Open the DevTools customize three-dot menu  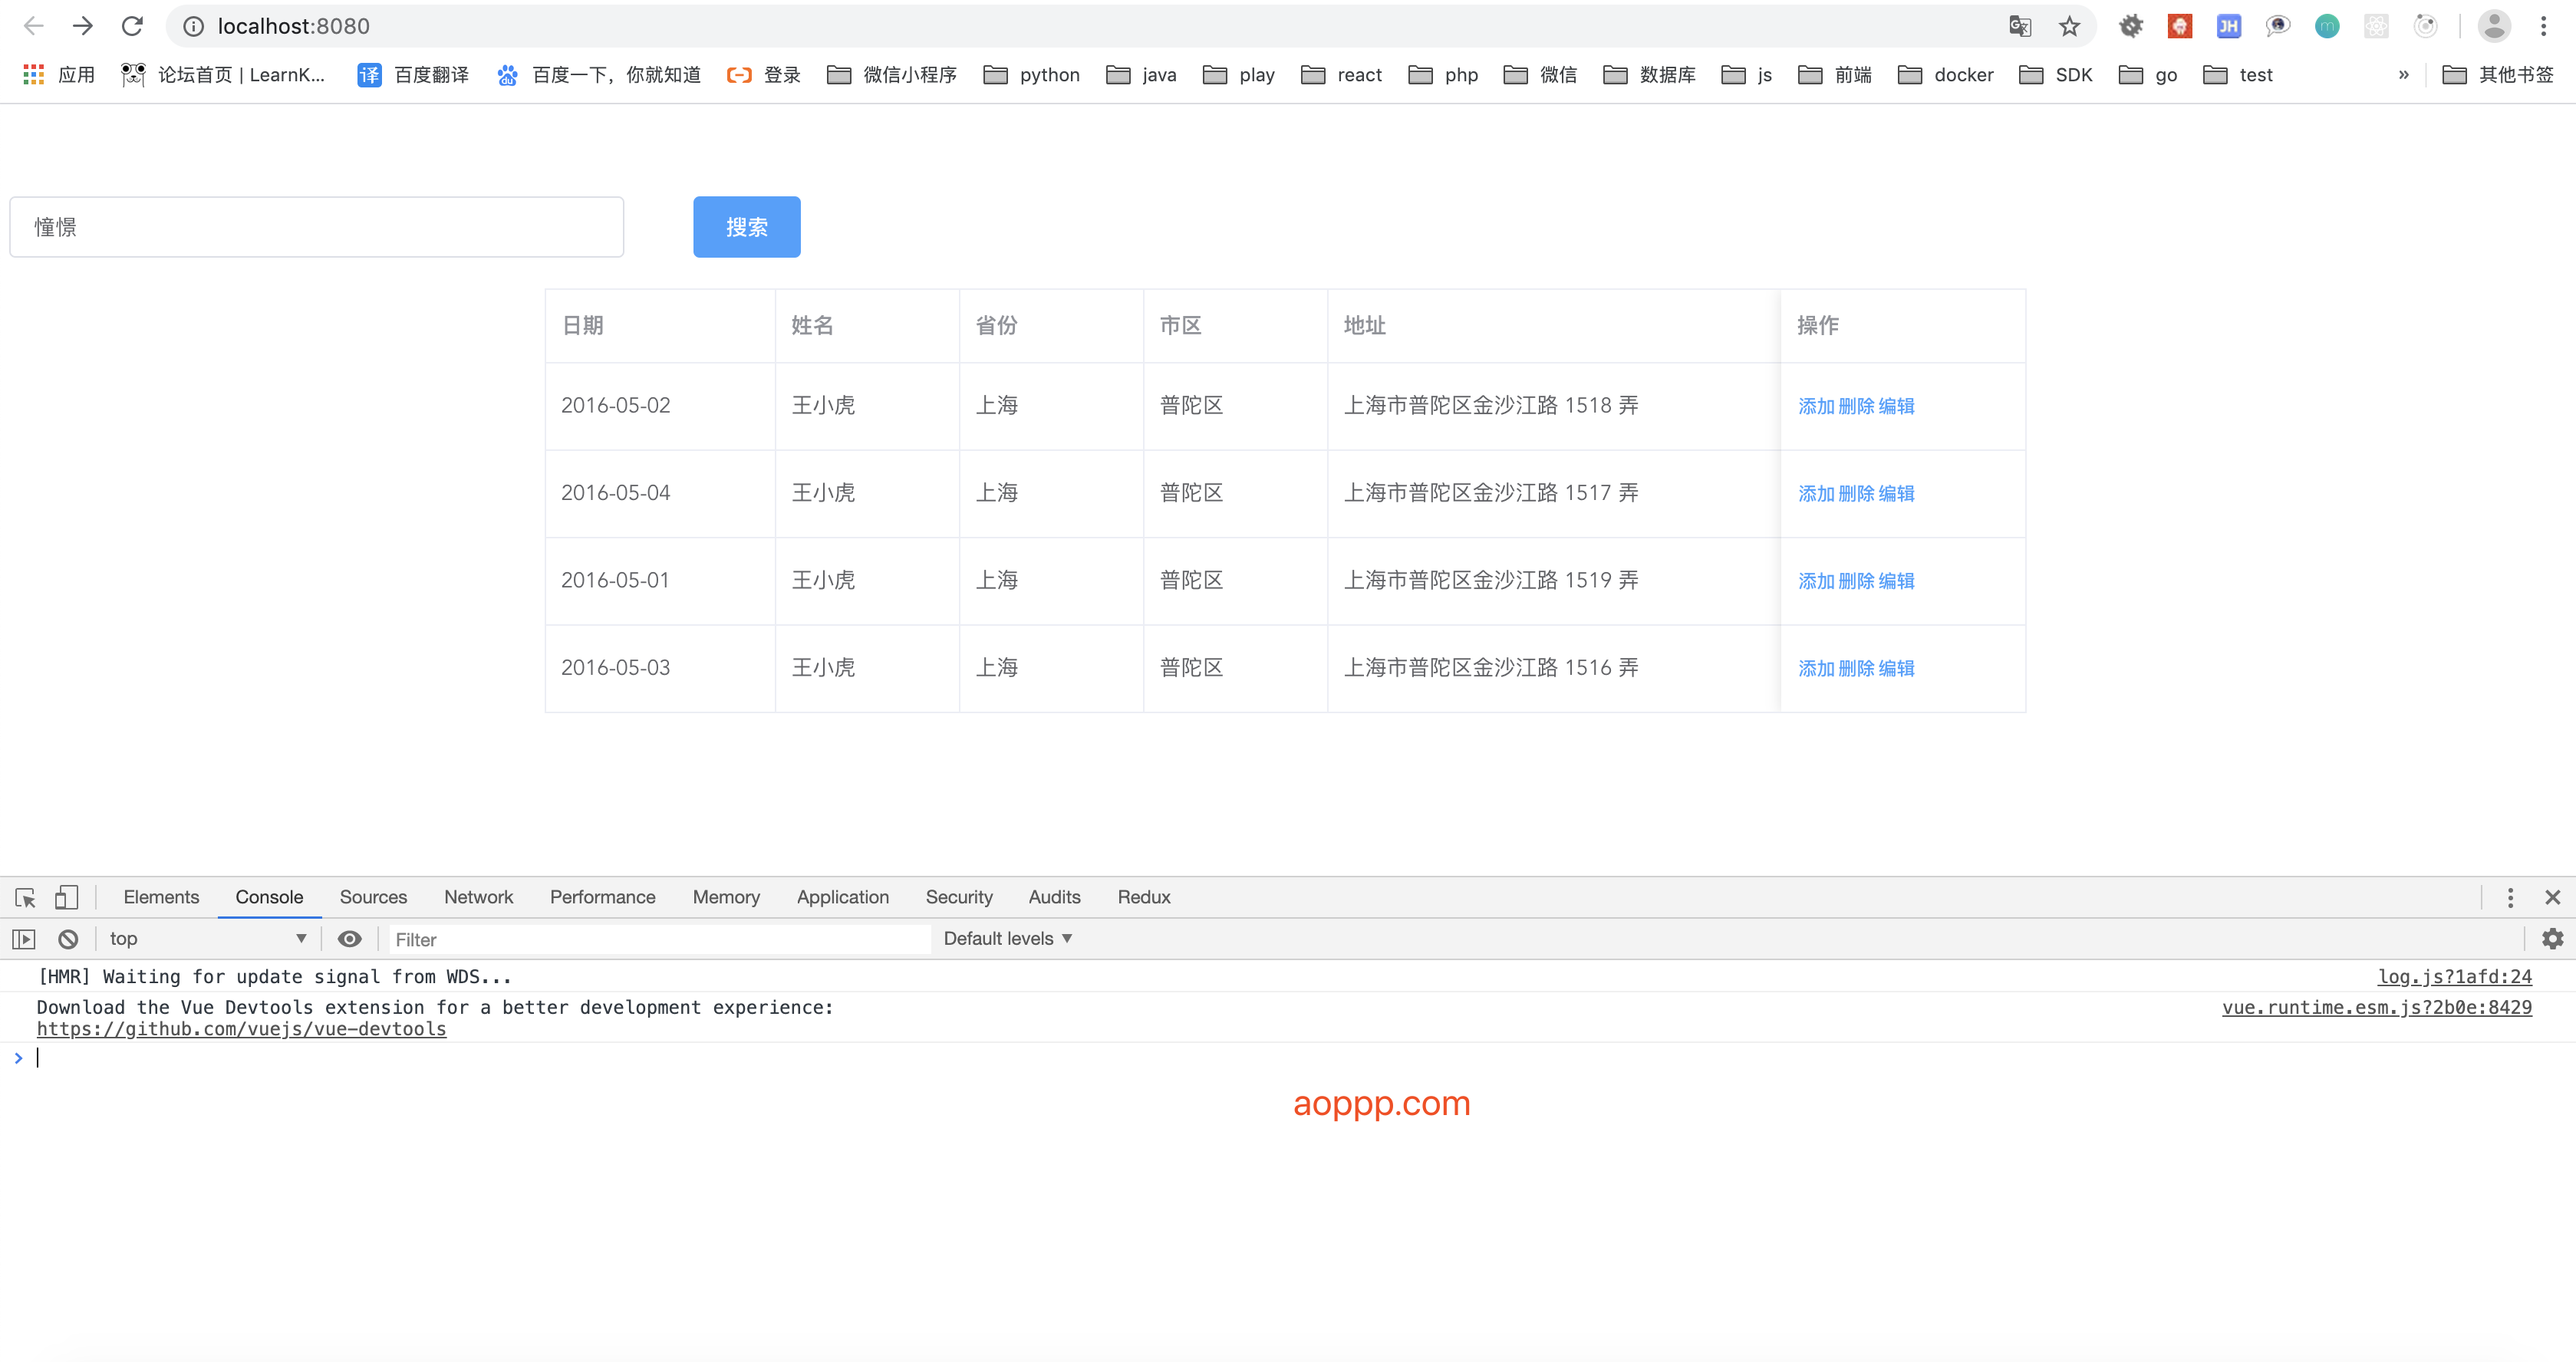pyautogui.click(x=2510, y=897)
